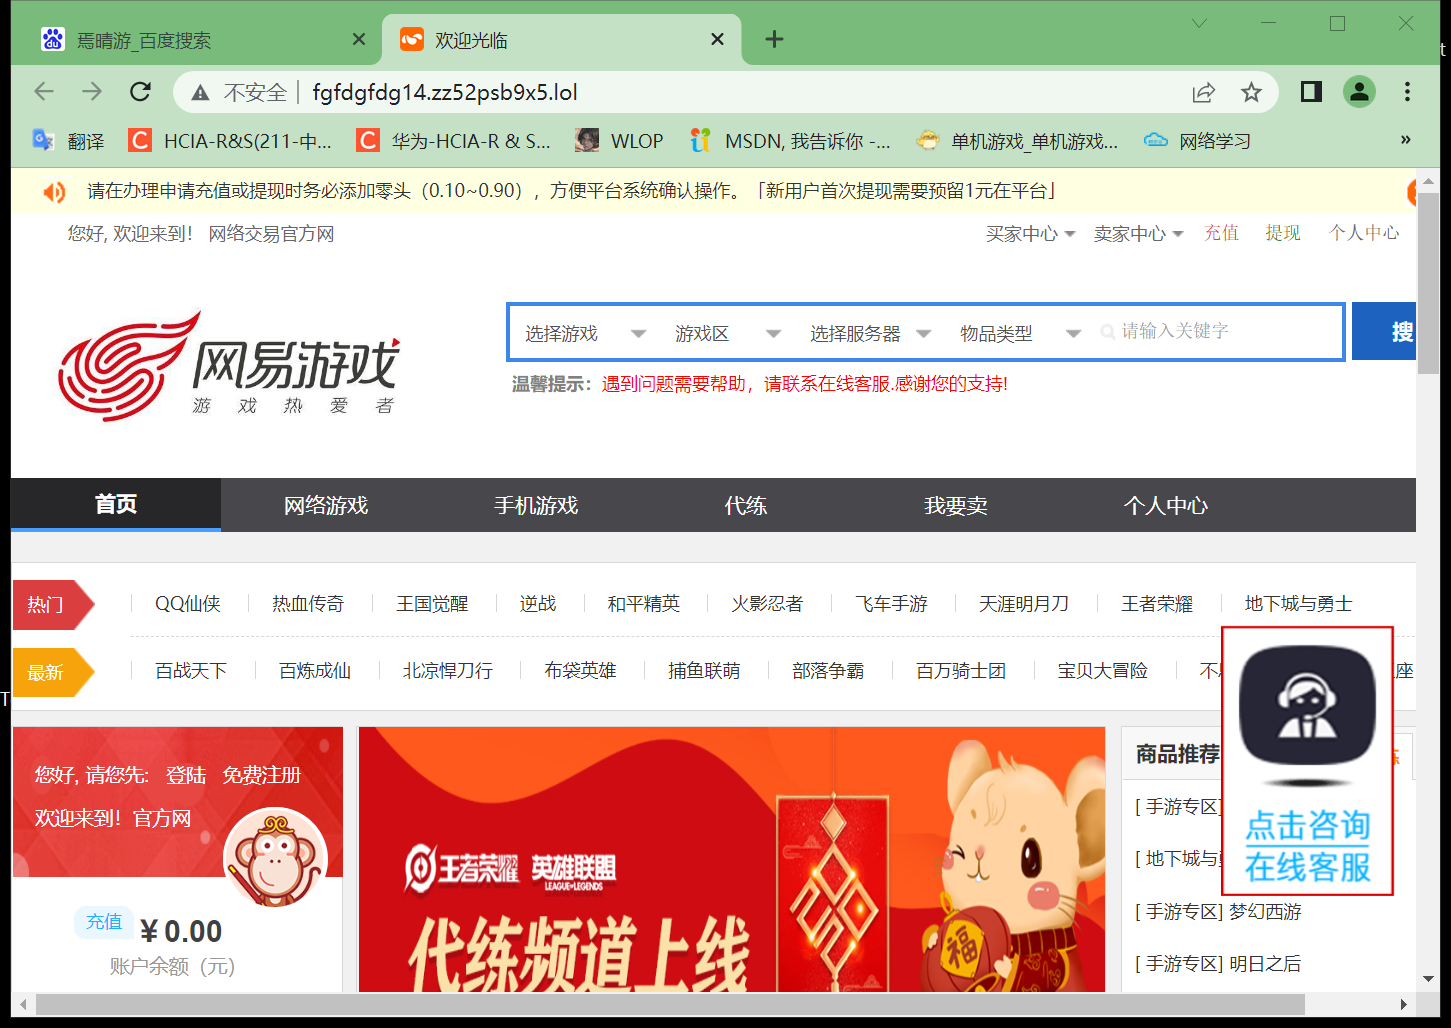Open the 和平精英 game link

(644, 603)
